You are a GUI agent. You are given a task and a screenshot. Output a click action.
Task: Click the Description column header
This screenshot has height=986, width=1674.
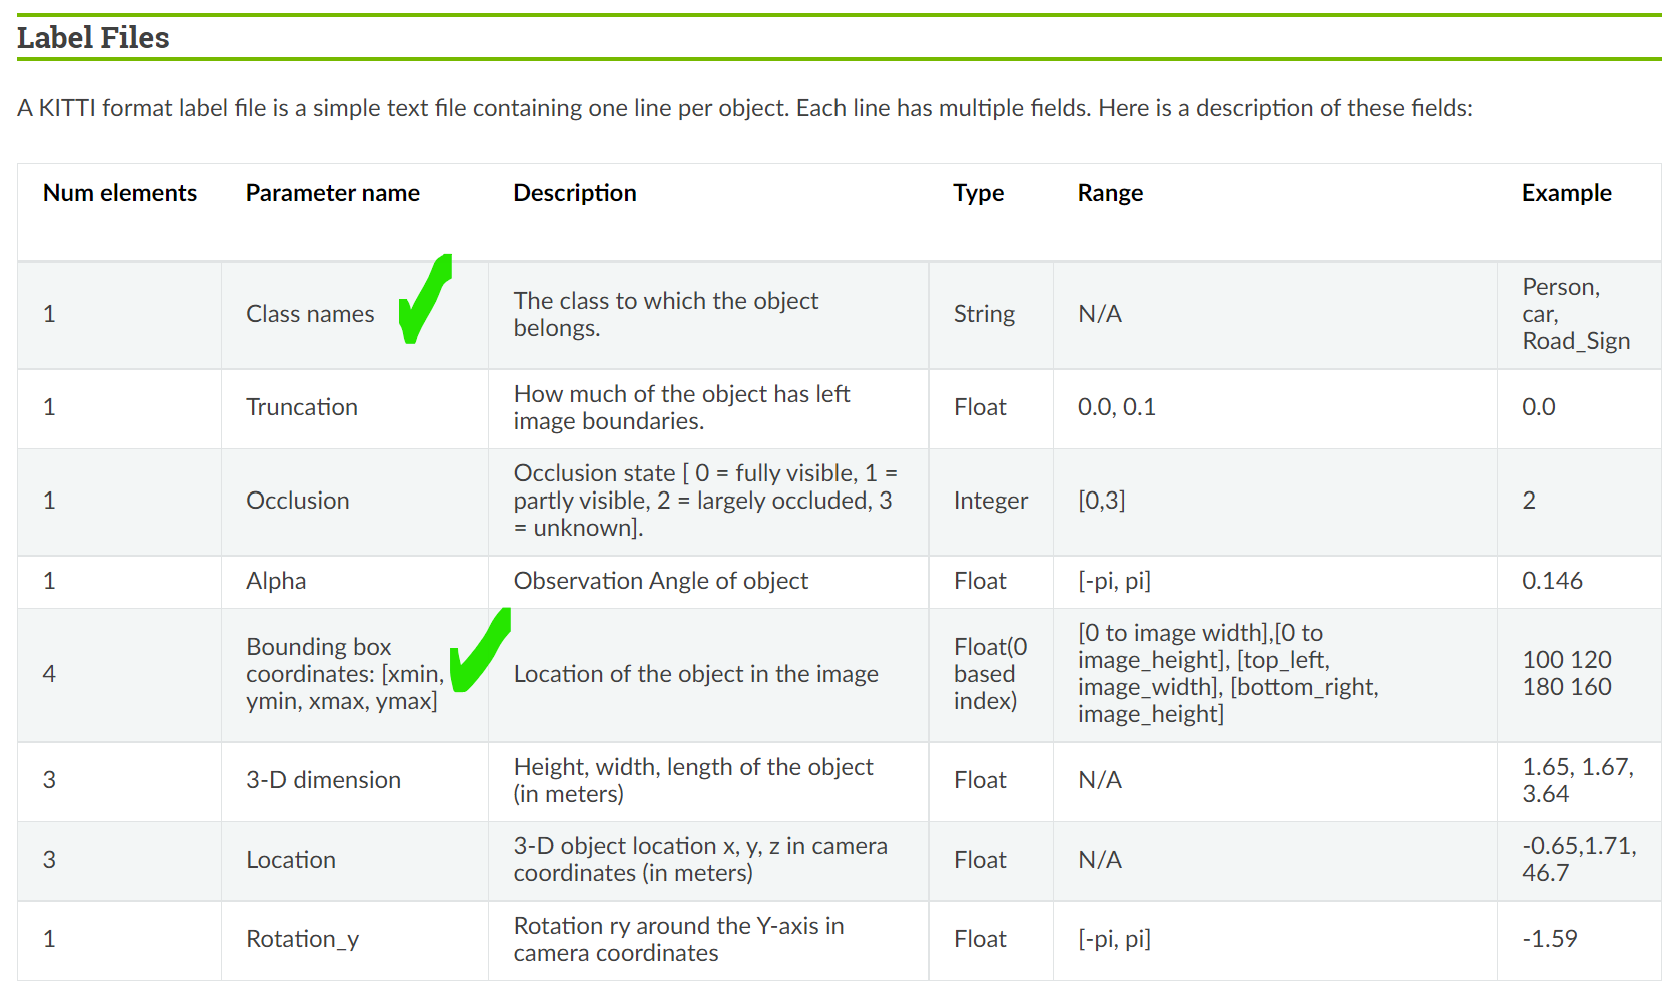(574, 193)
